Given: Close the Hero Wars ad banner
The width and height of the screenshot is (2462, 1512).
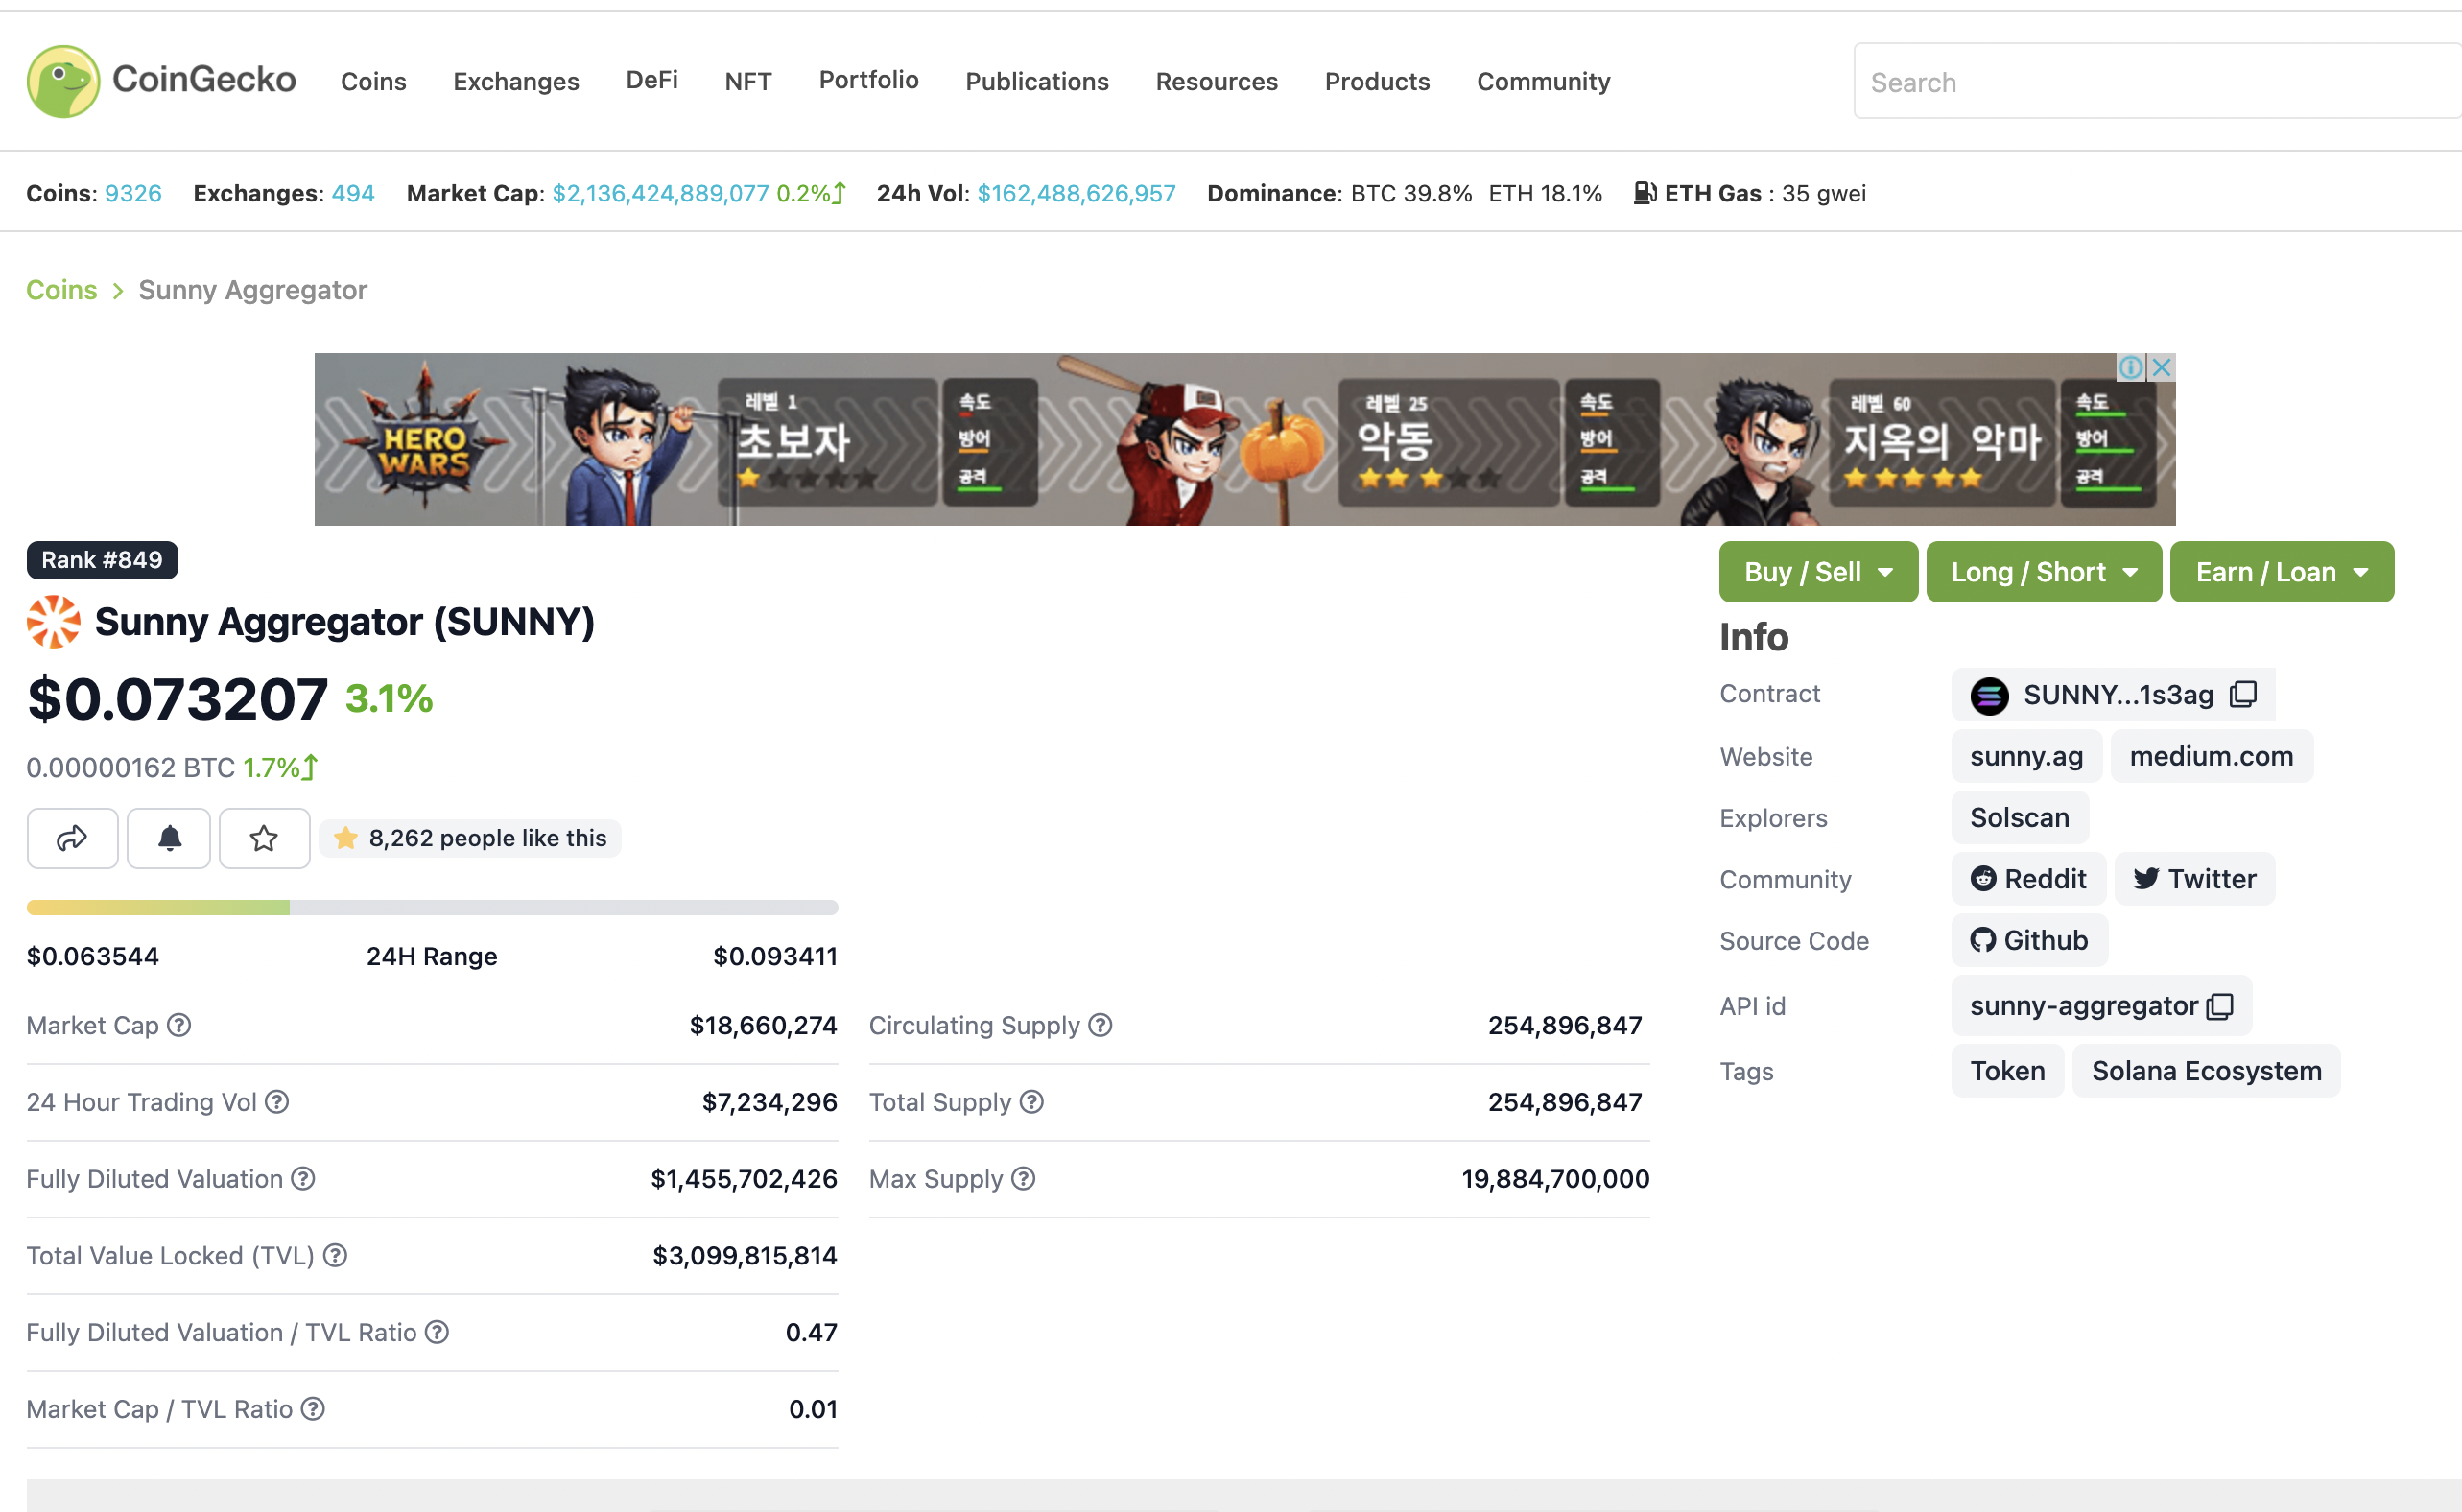Looking at the screenshot, I should (x=2161, y=367).
